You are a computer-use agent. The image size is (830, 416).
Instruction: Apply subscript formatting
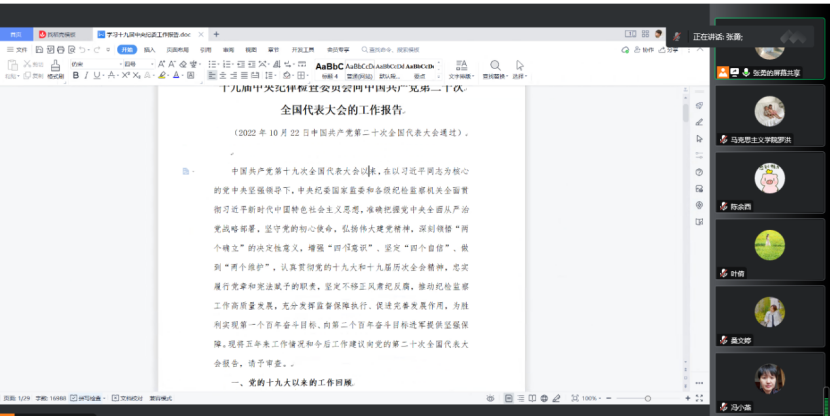[x=137, y=75]
